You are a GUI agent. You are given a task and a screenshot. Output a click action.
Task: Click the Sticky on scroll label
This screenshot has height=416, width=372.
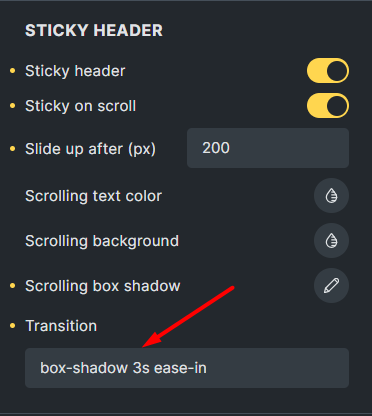81,106
